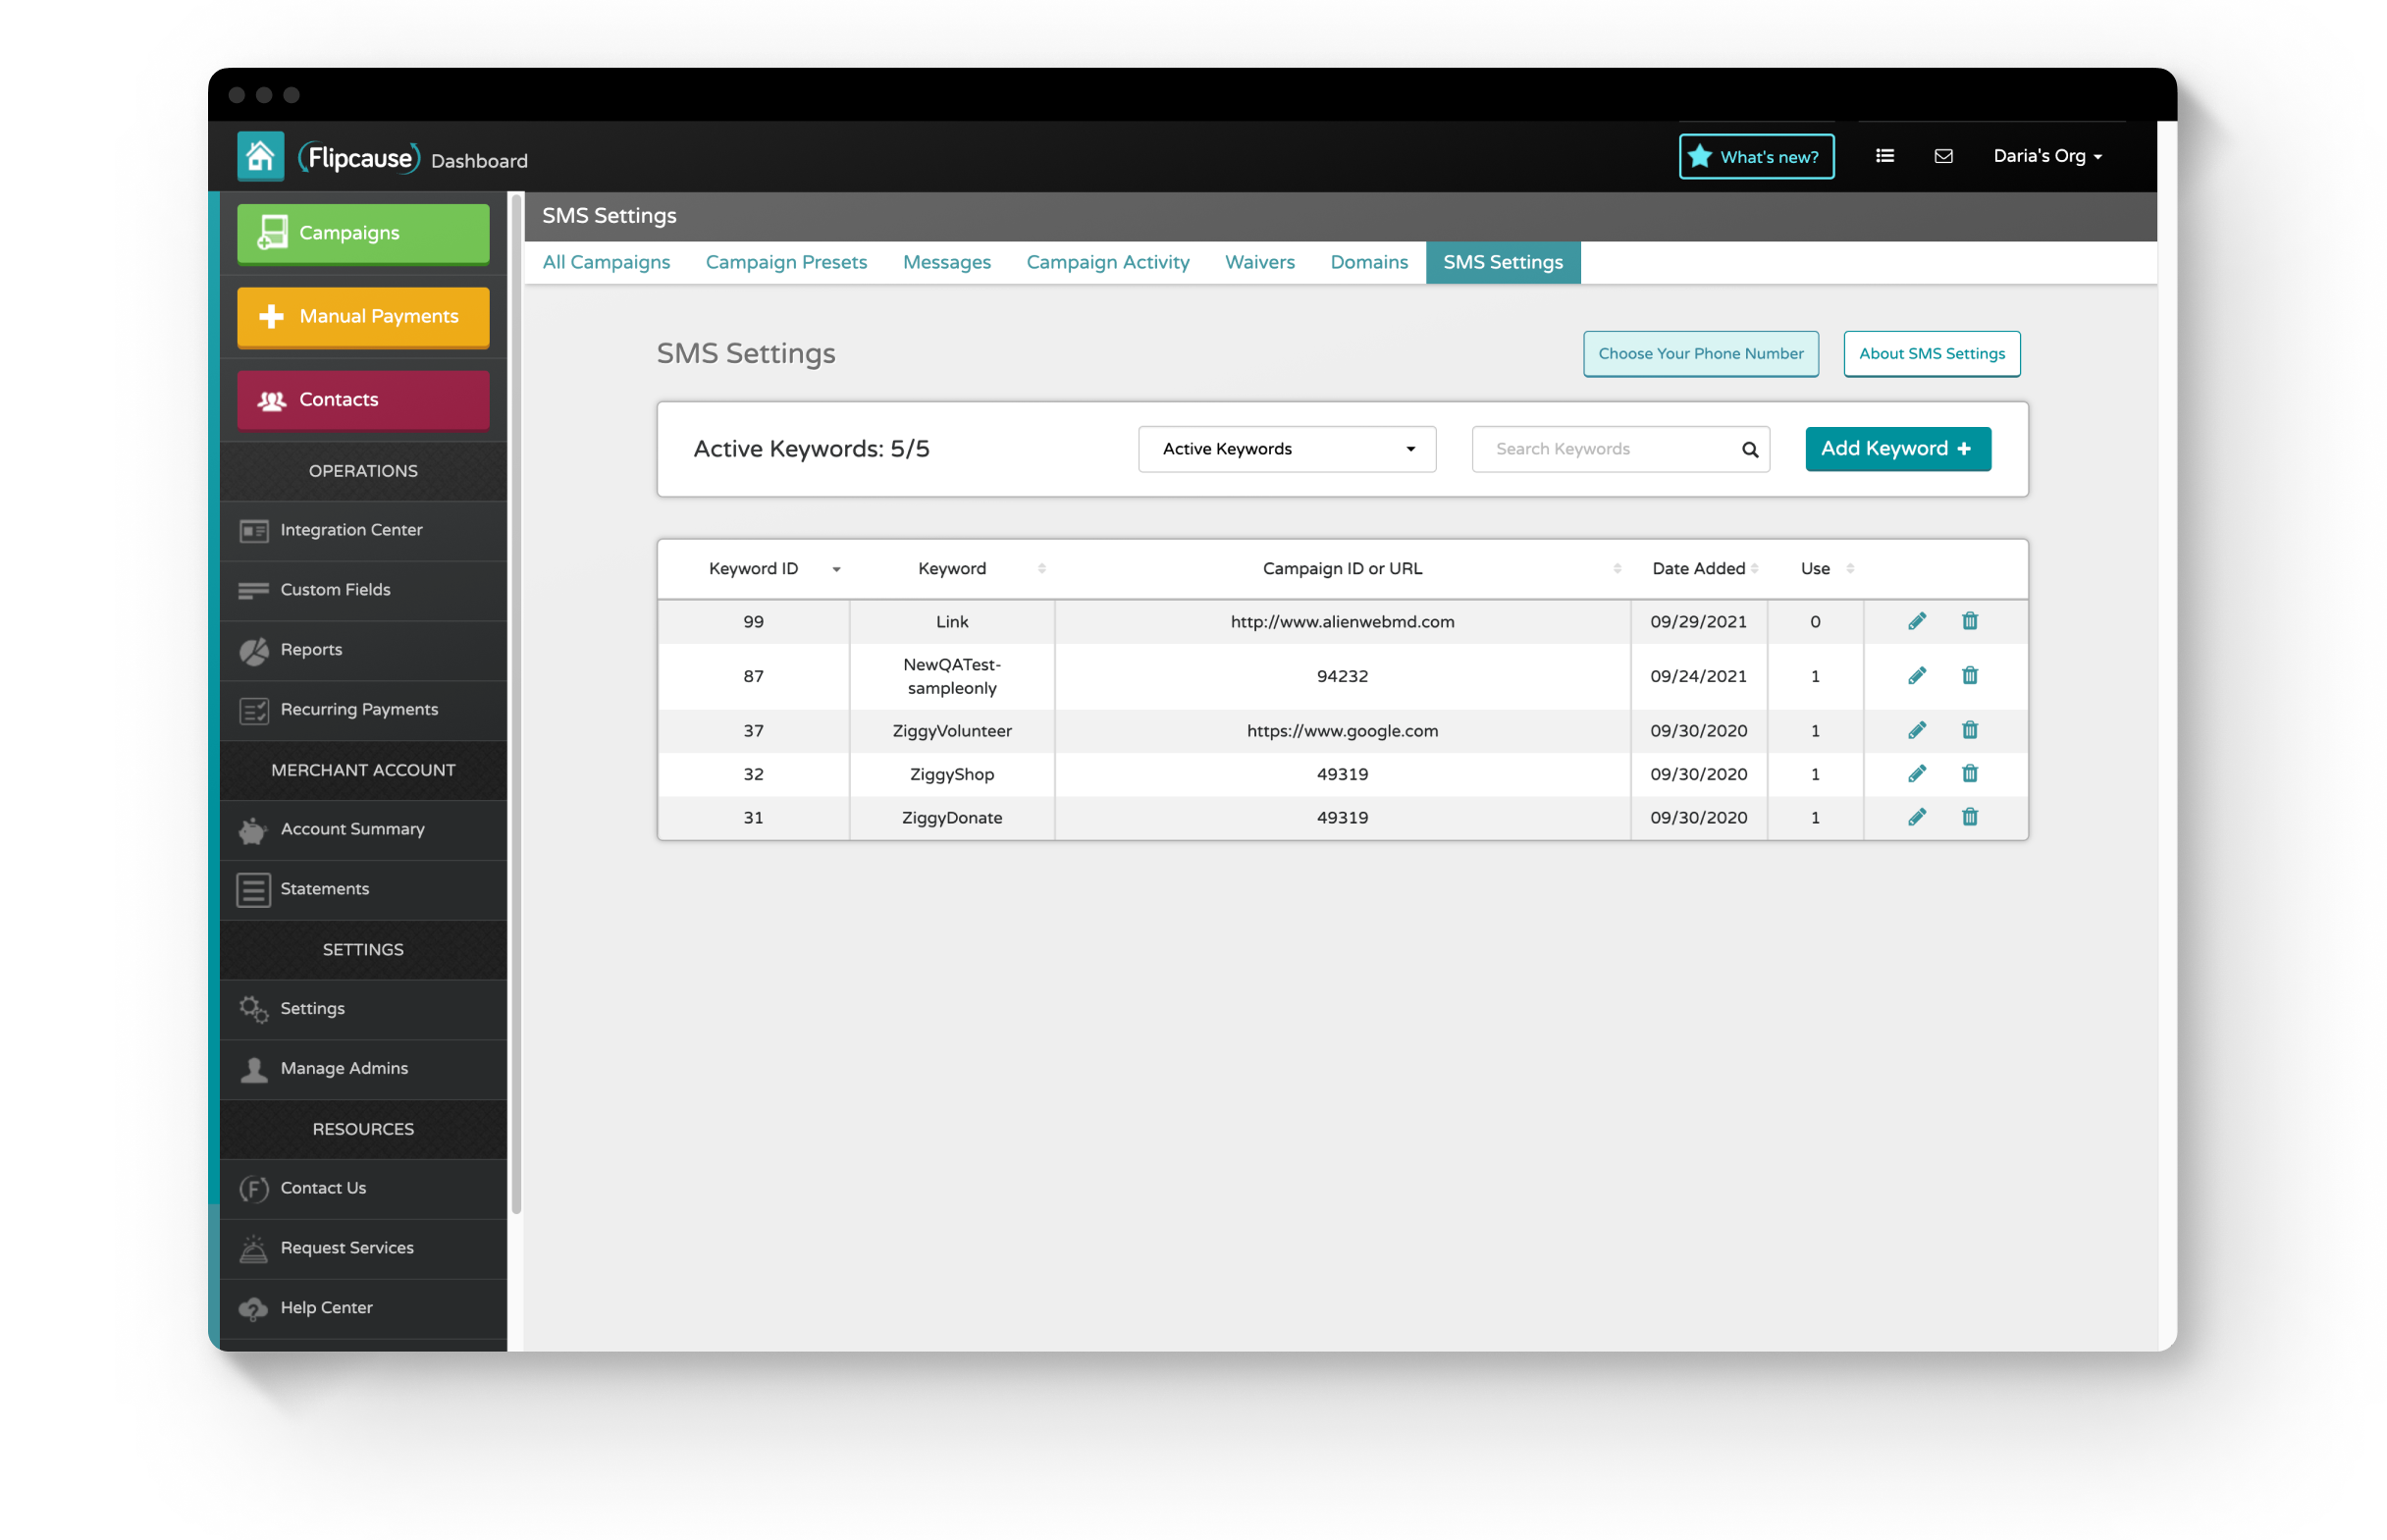Edit the NewQATest-sampleonly keyword pencil icon
This screenshot has width=2387, height=1540.
[1916, 676]
